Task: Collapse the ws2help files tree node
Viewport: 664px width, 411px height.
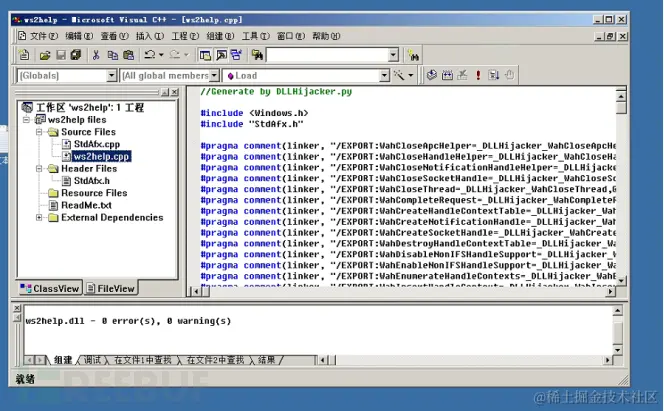Action: (x=26, y=120)
